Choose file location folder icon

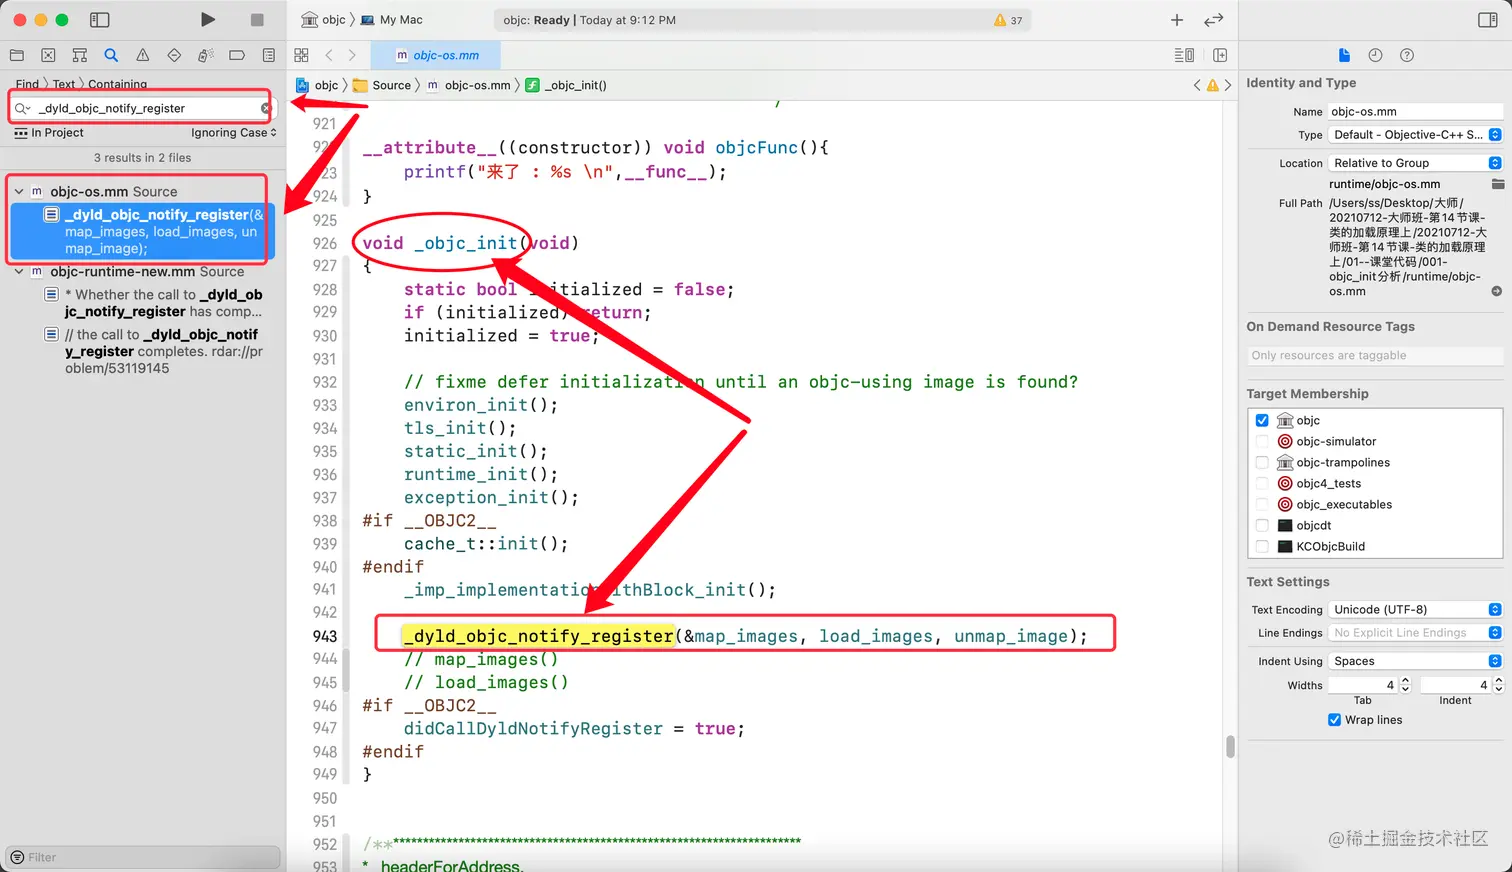pyautogui.click(x=1497, y=184)
